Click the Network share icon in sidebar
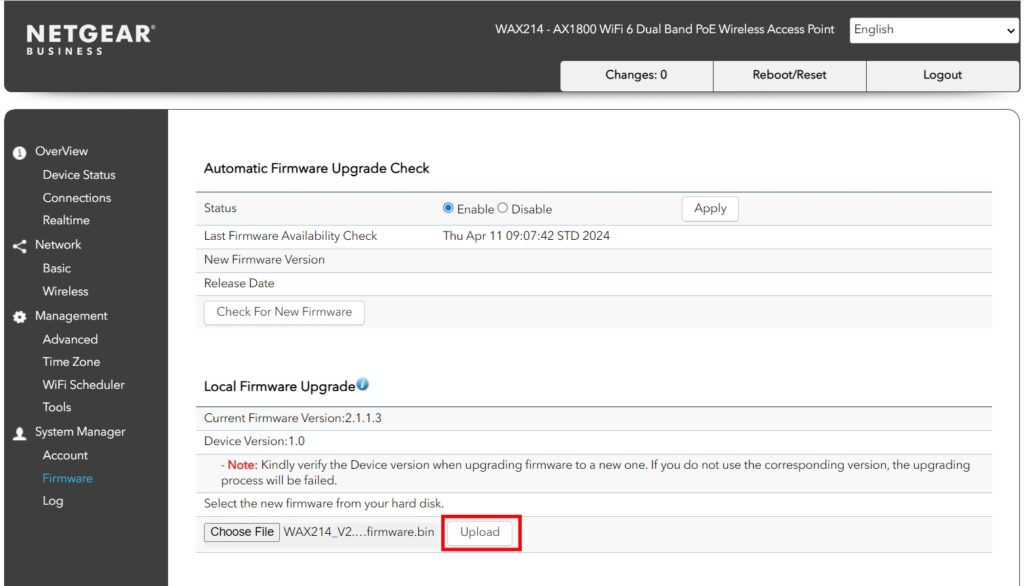This screenshot has height=586, width=1024. 20,246
